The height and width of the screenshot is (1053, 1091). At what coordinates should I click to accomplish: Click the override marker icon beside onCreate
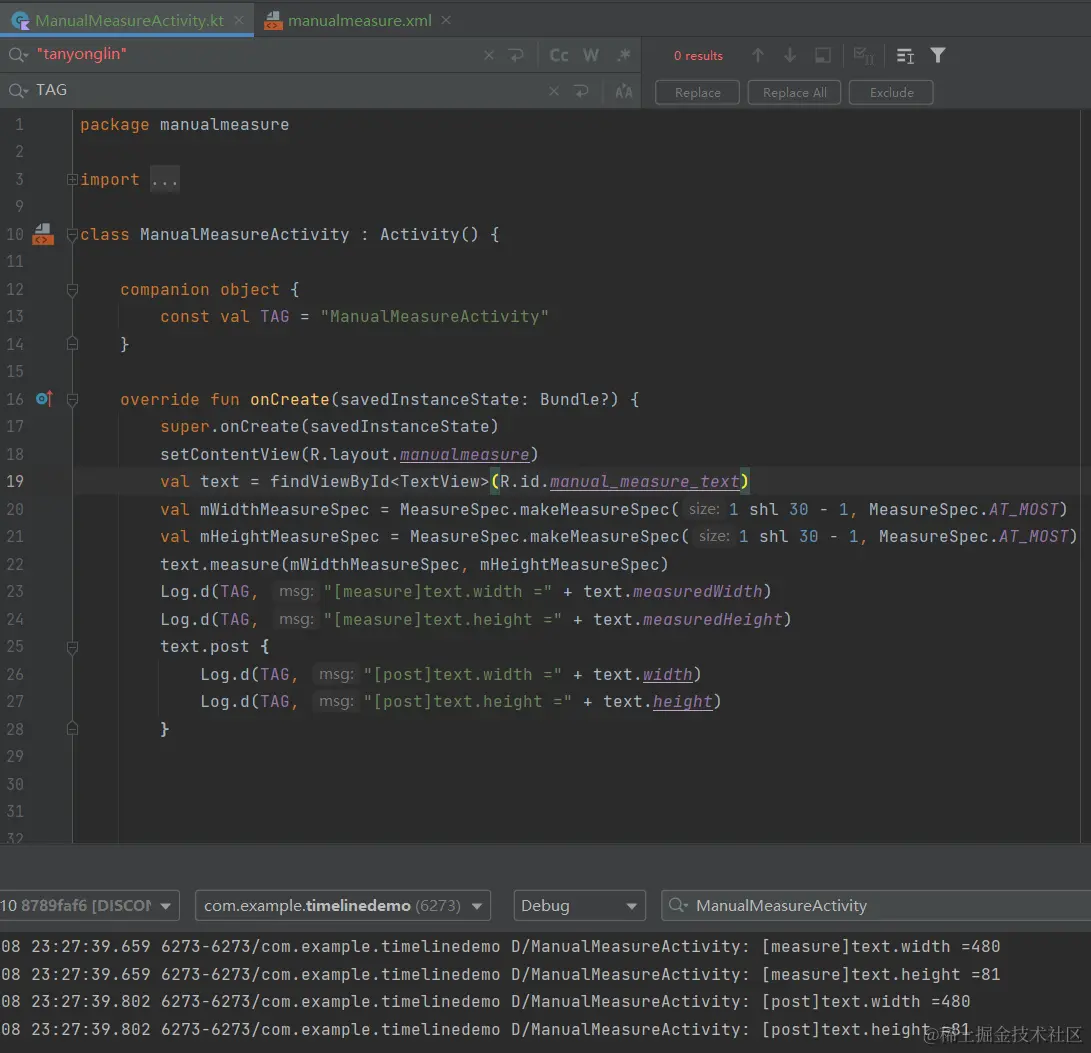pyautogui.click(x=43, y=399)
